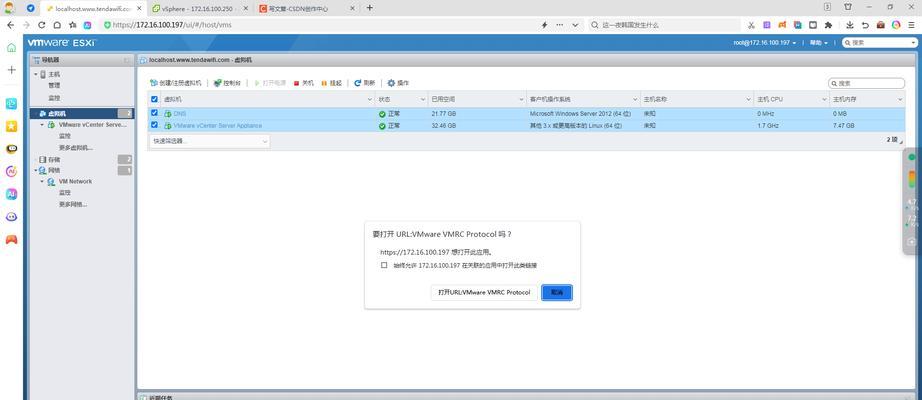Open the browser downloads icon

pyautogui.click(x=850, y=25)
